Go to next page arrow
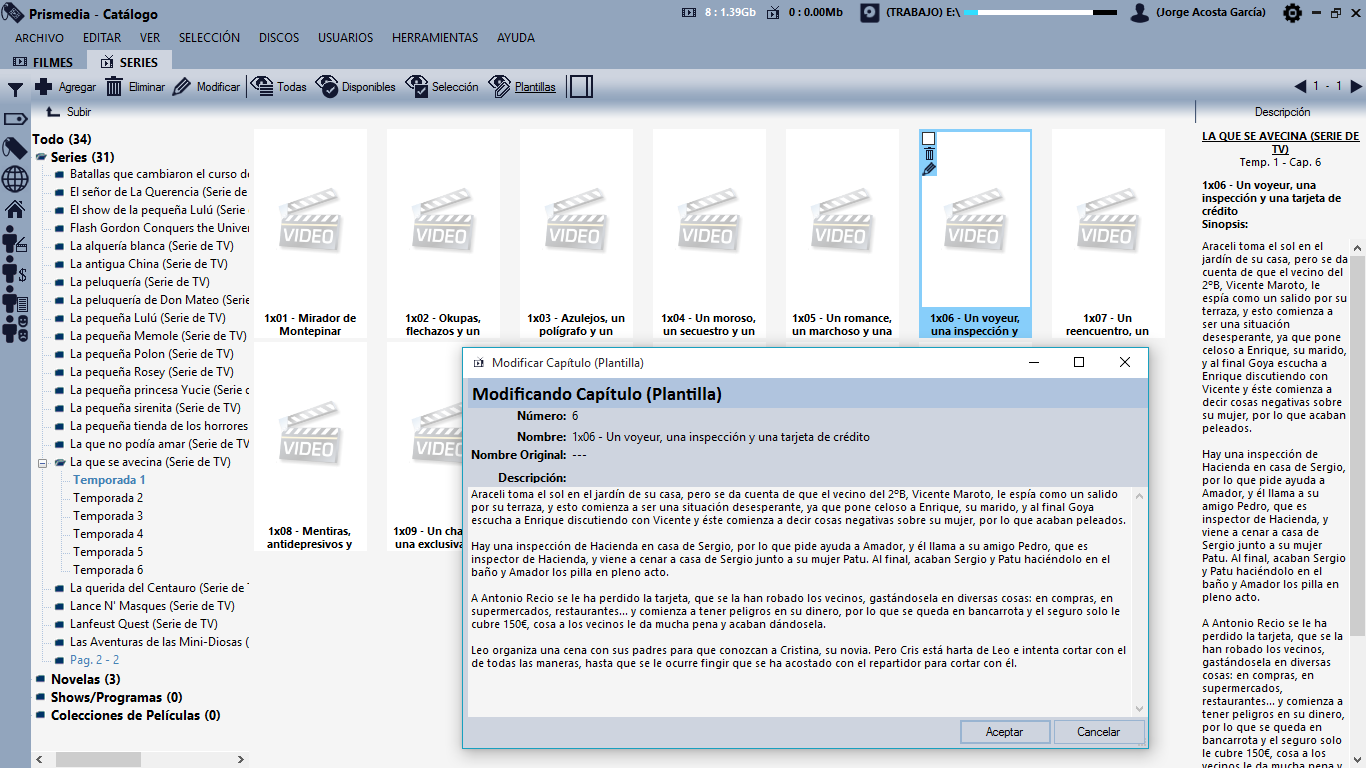 pos(1356,87)
